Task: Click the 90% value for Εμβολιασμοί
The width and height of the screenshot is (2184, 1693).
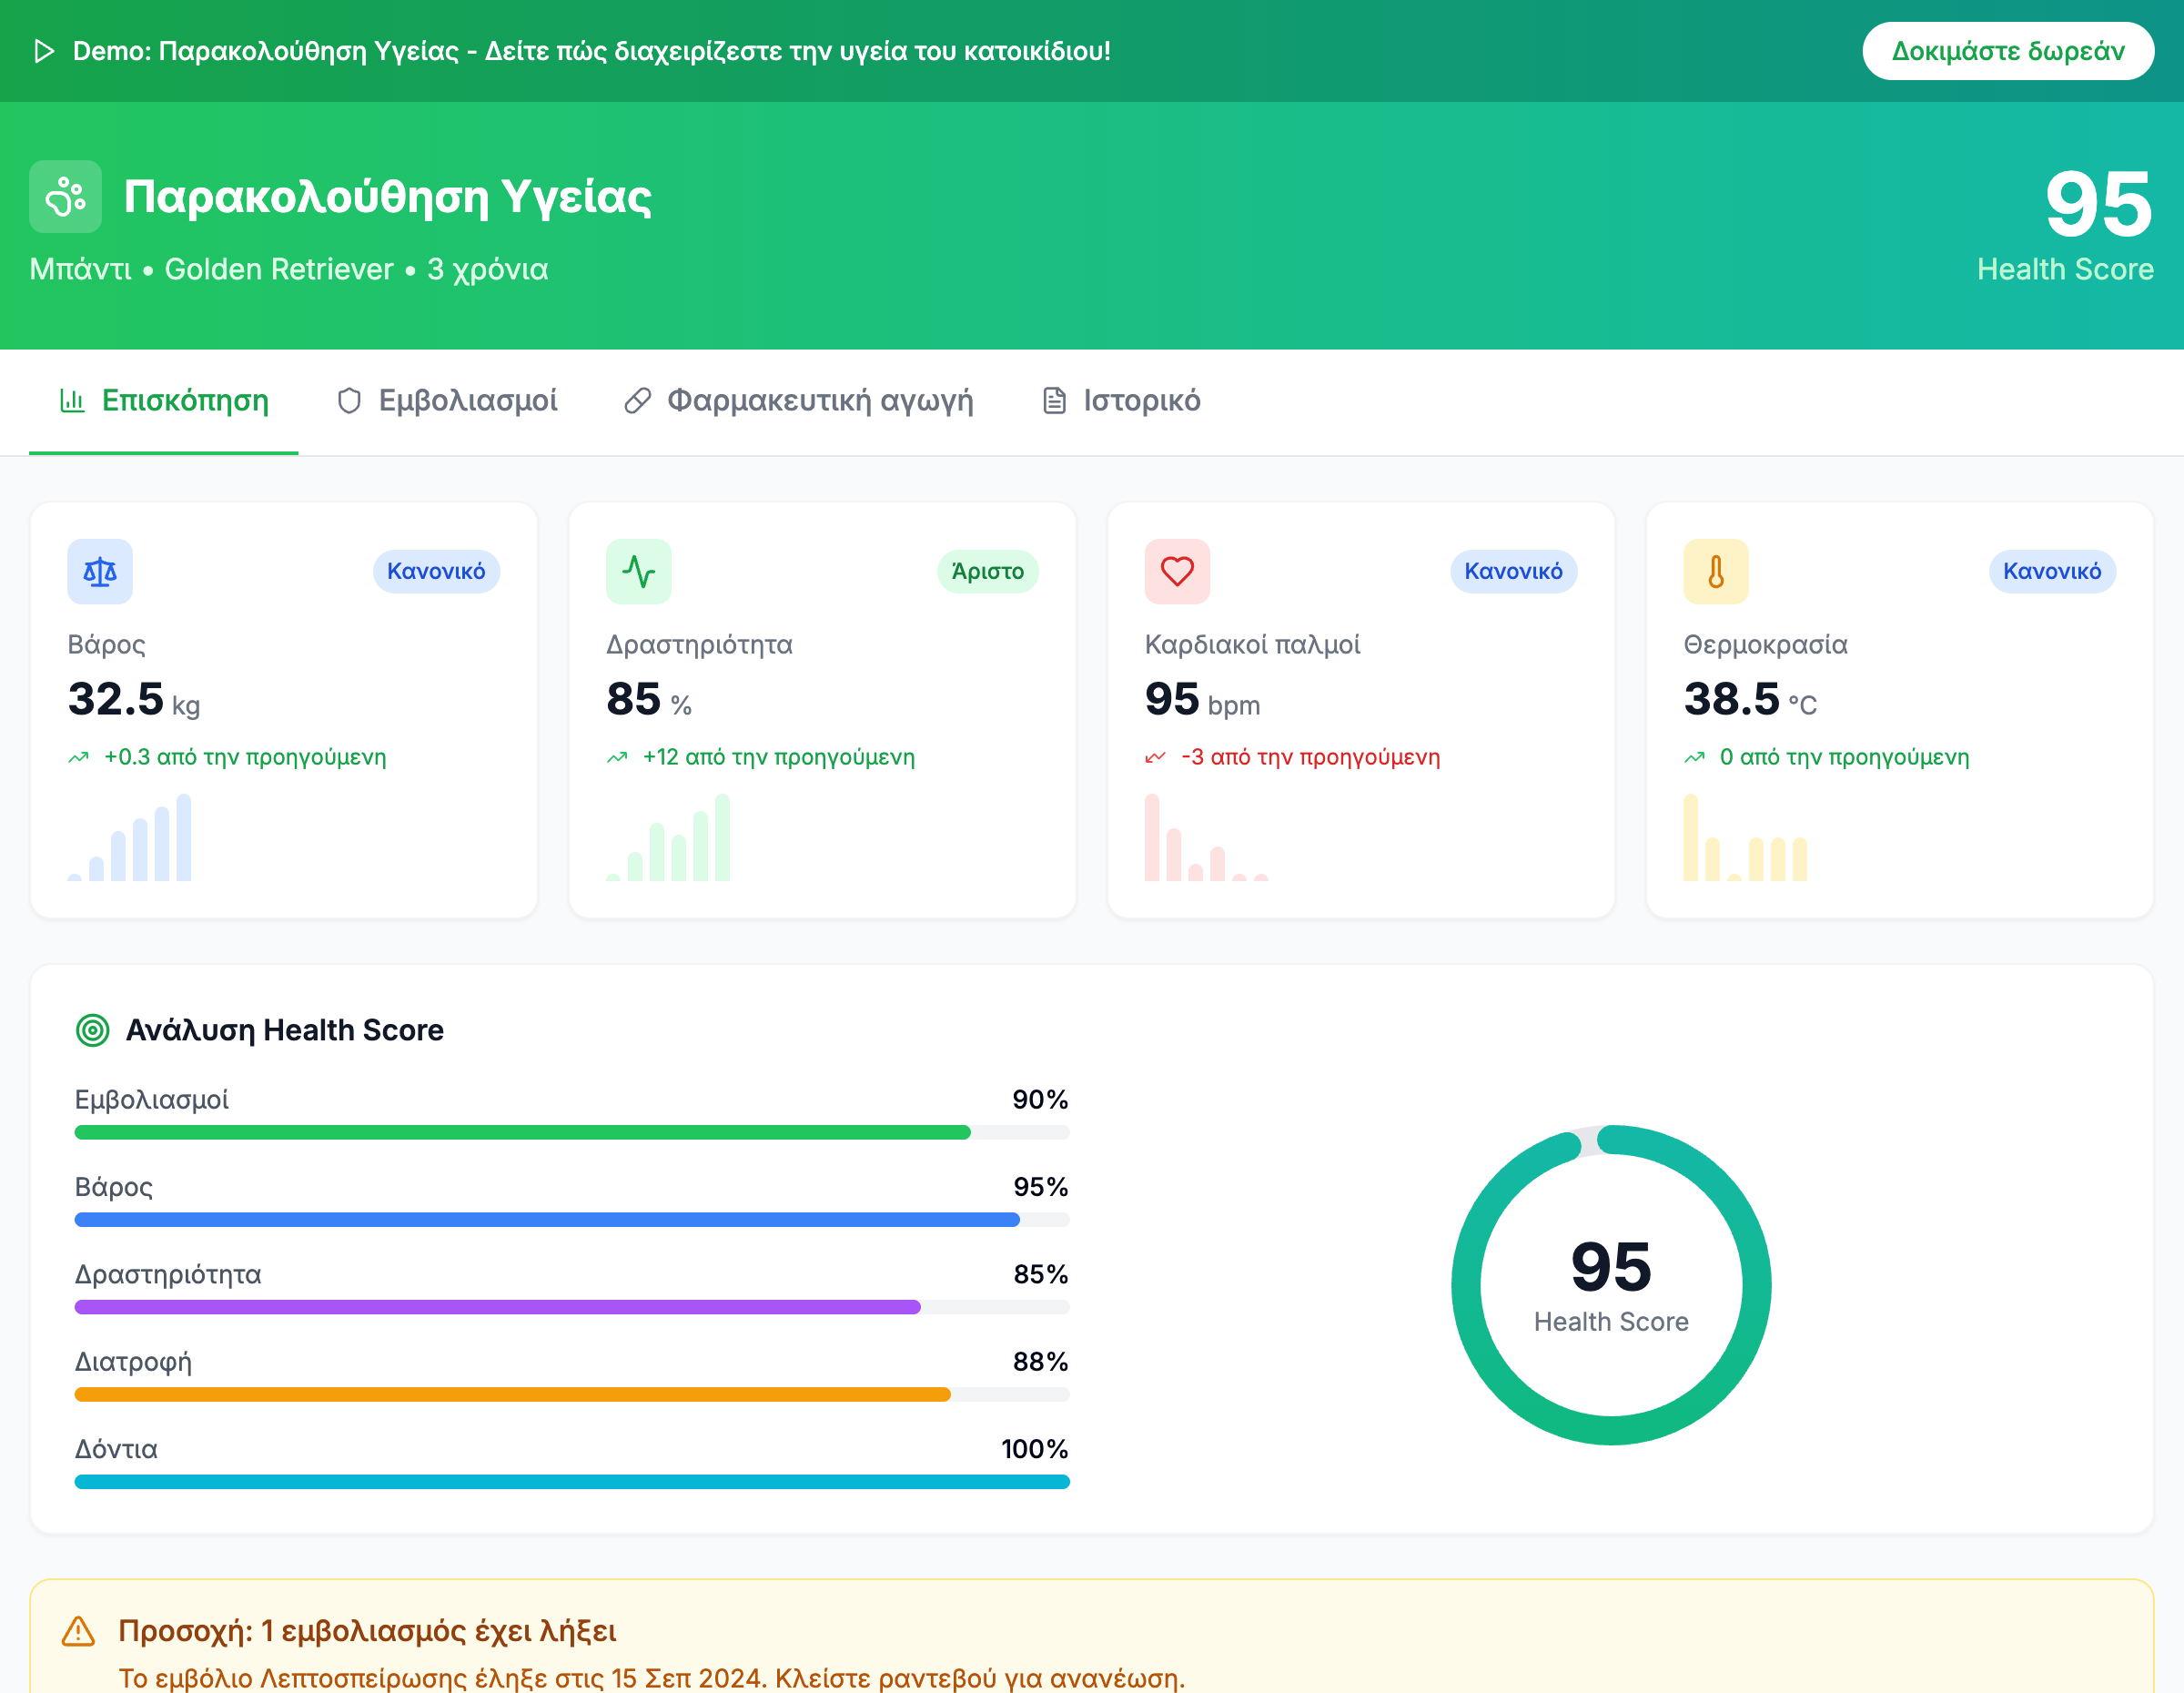Action: [x=1040, y=1100]
